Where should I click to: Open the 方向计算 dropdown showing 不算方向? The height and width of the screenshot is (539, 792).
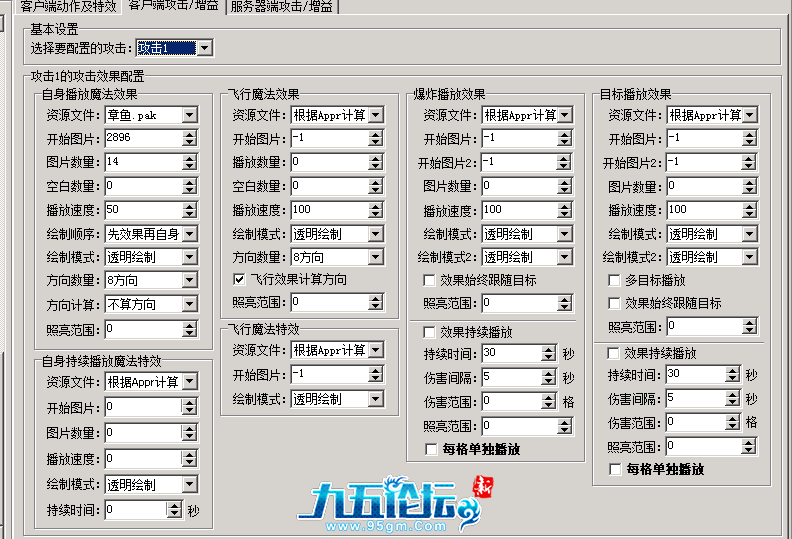tap(189, 304)
